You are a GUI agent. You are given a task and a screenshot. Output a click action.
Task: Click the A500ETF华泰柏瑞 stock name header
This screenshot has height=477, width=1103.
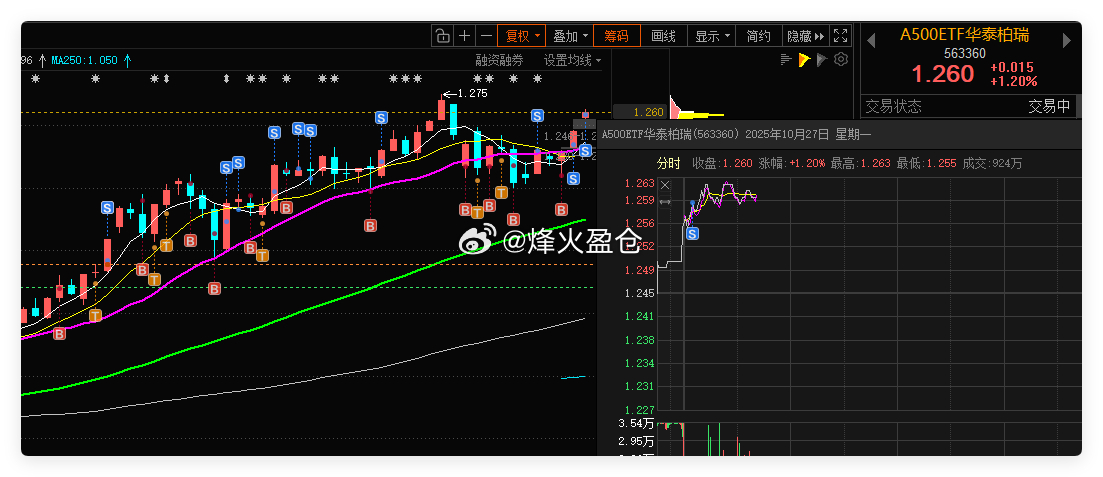pos(964,34)
